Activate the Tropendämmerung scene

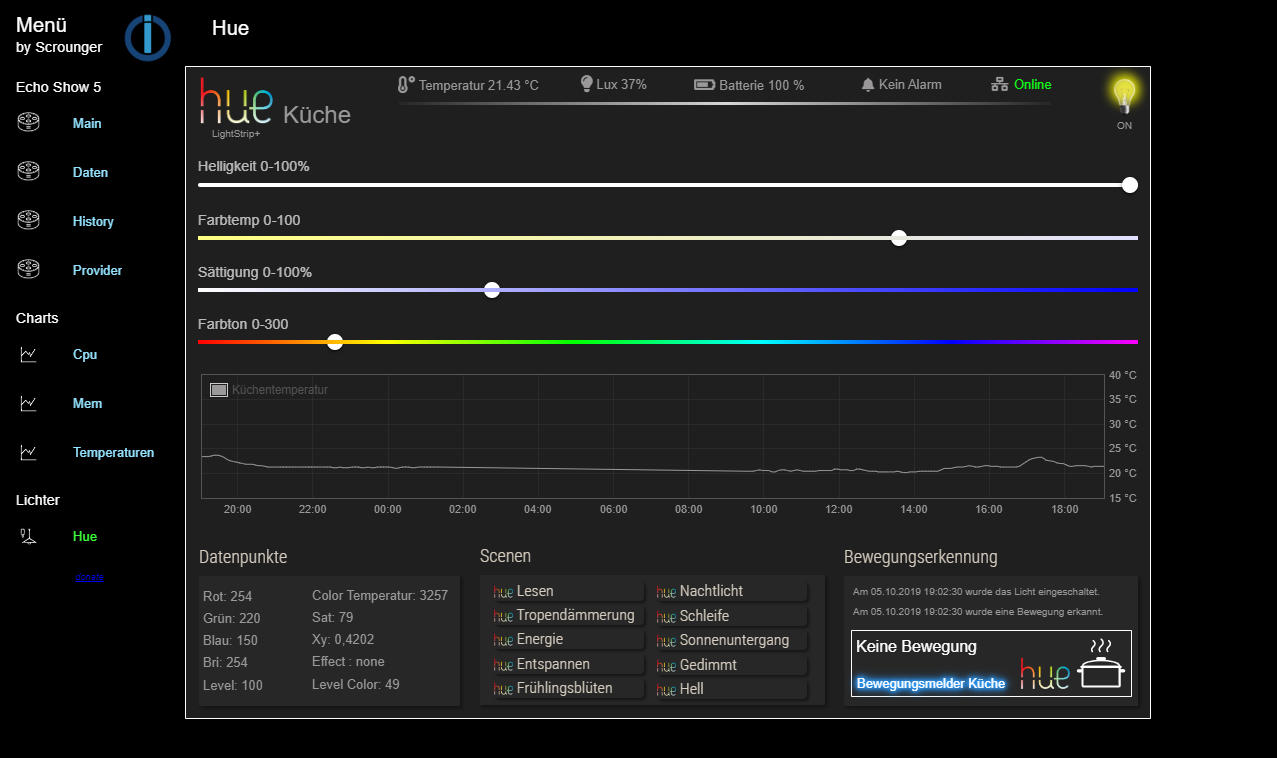click(x=566, y=615)
